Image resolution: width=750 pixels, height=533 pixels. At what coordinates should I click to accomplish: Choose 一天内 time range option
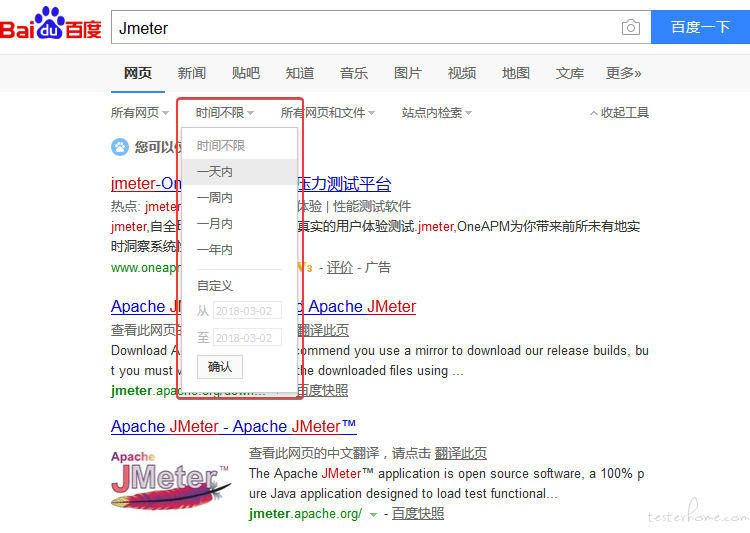[x=240, y=172]
